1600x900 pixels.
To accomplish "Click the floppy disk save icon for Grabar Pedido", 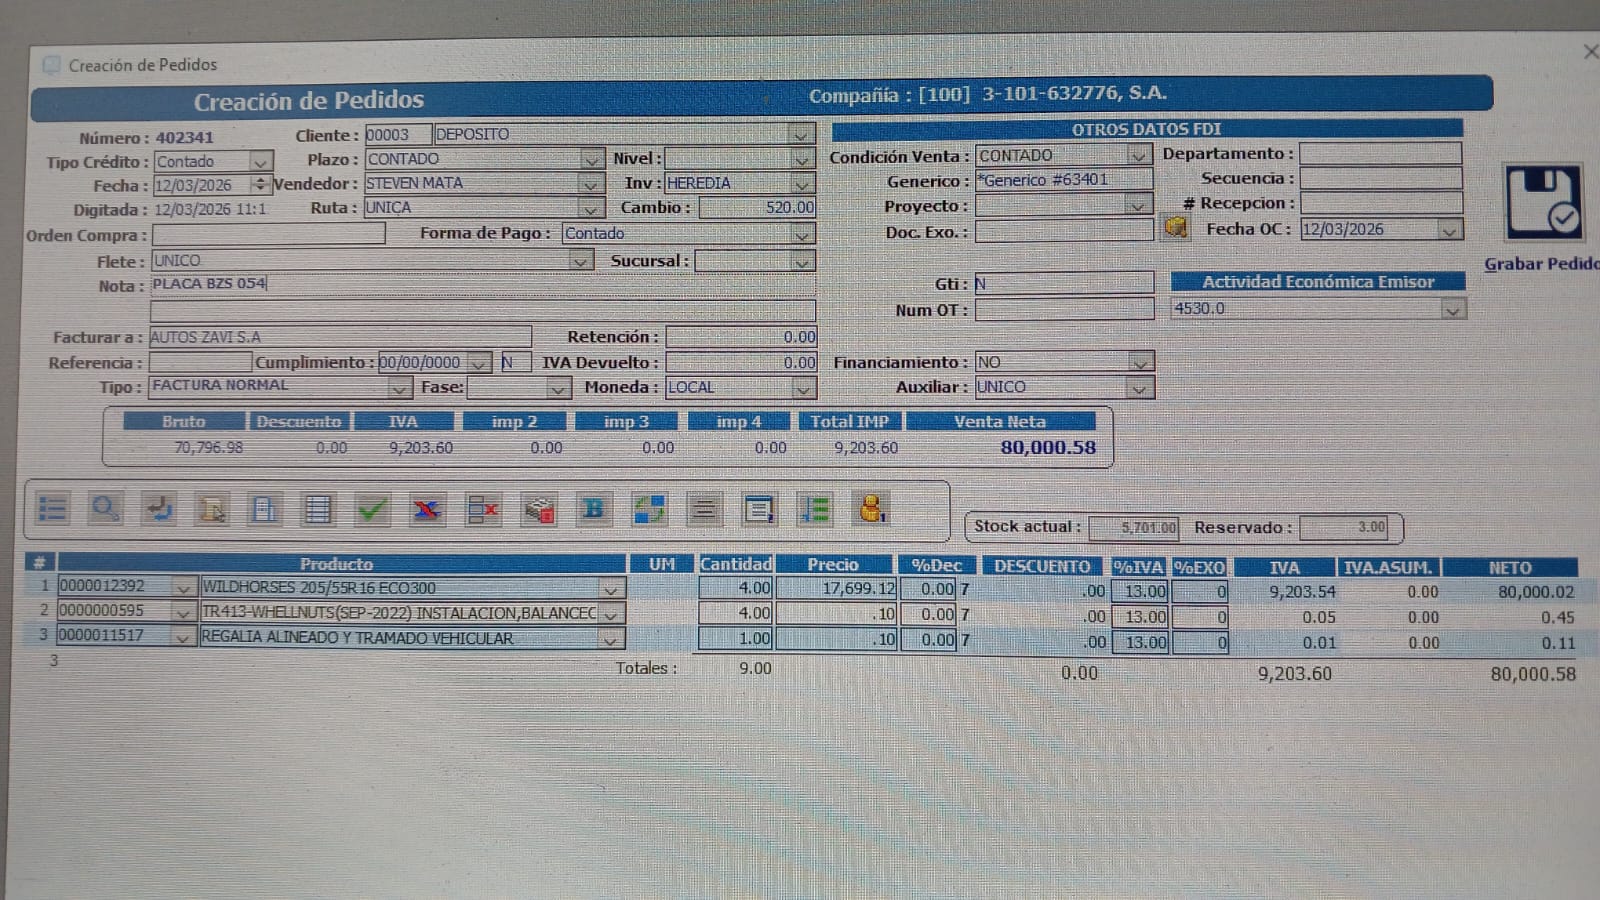I will (1543, 203).
